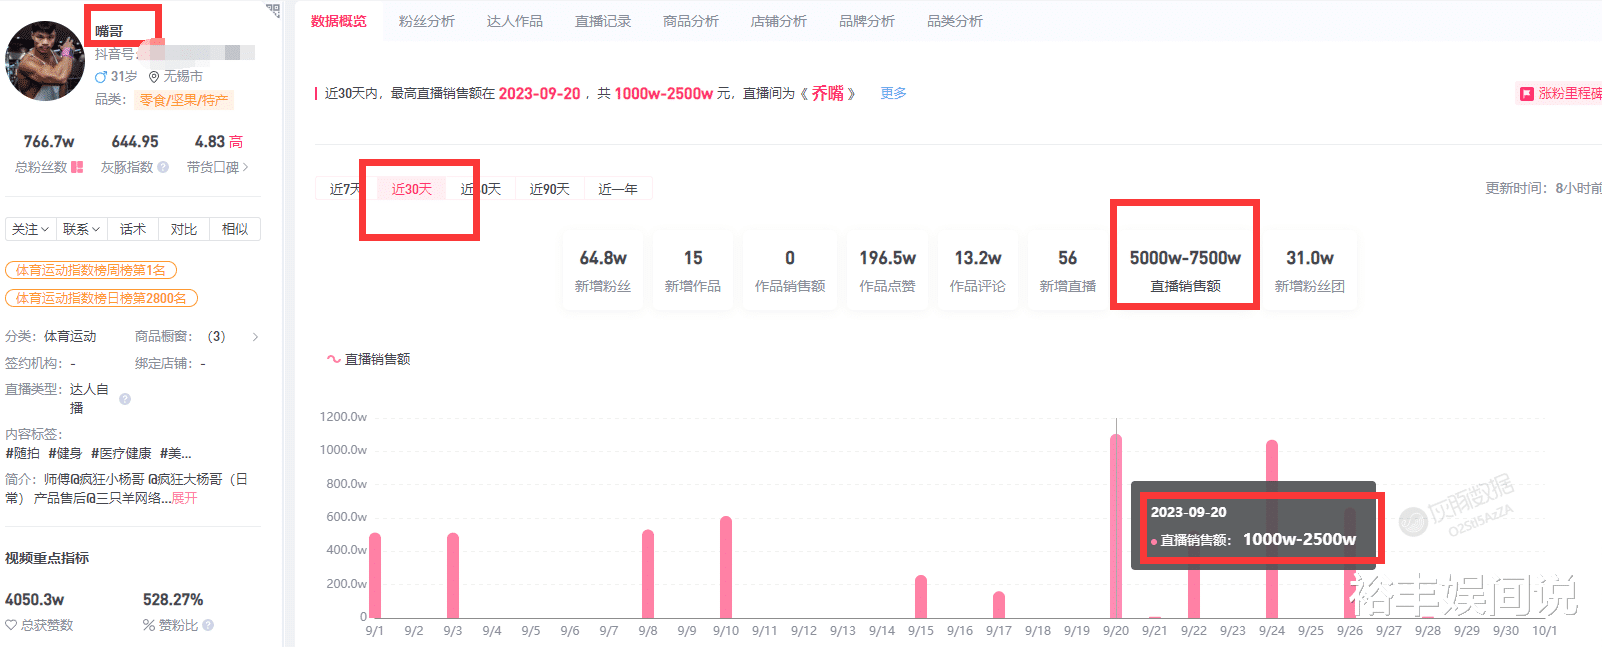Open the QR code icon on the profile card
1602x647 pixels.
pos(273,10)
